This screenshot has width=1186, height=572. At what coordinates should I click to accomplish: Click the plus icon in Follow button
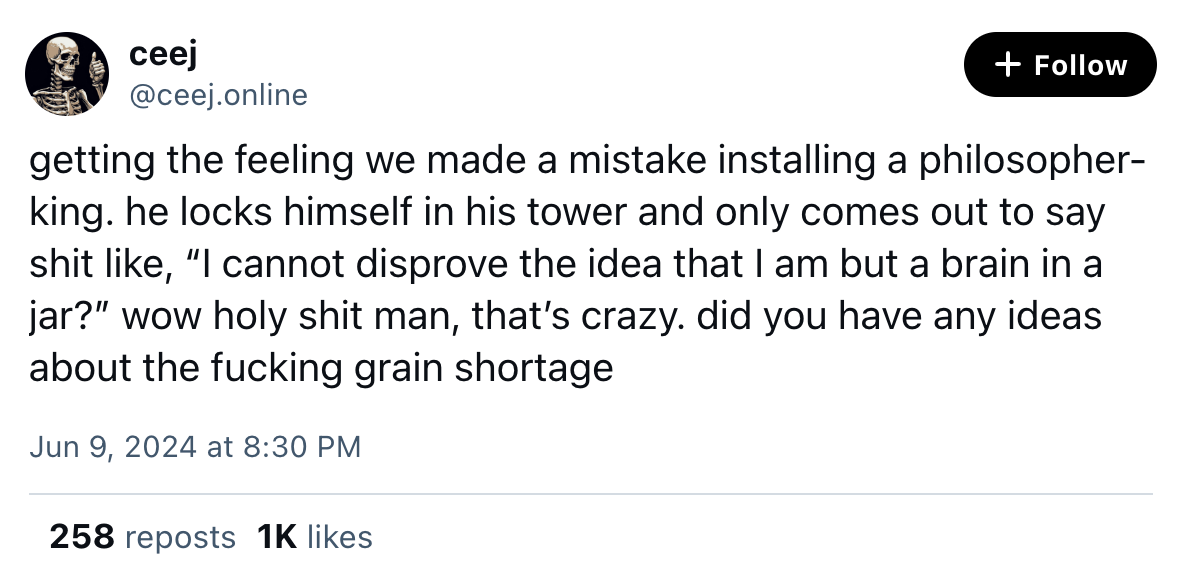pos(1010,65)
